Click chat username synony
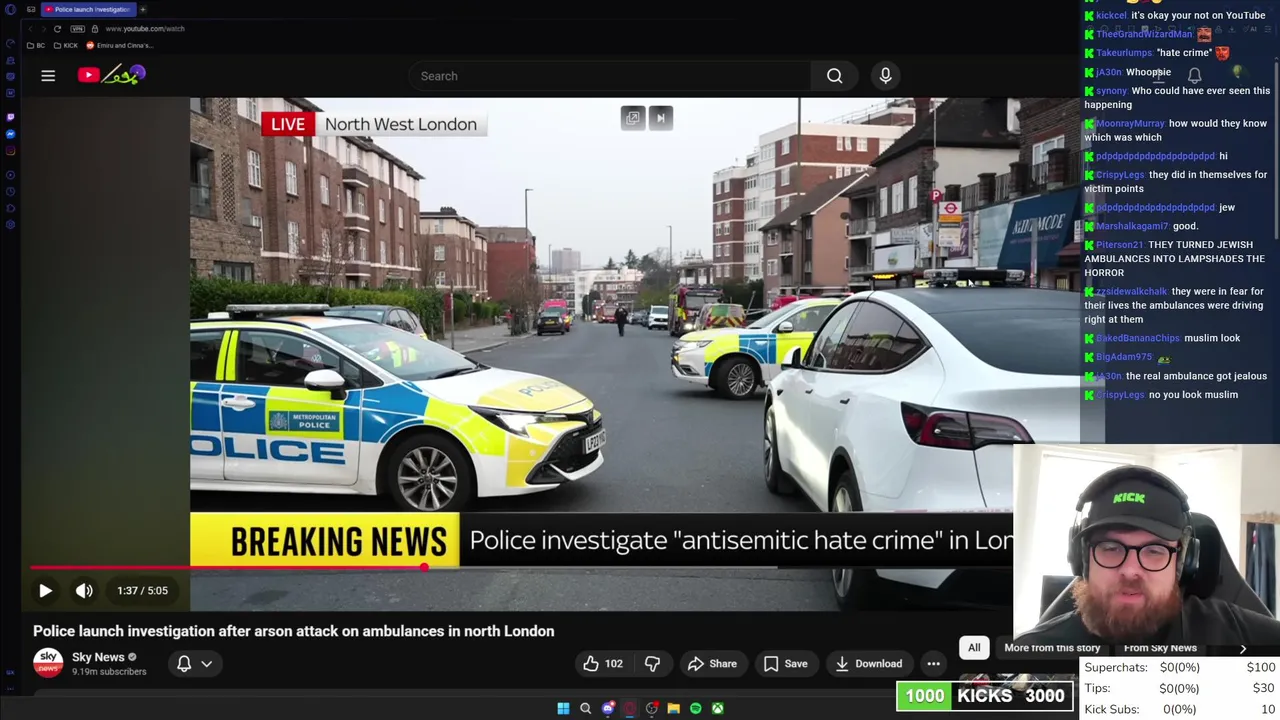Screen dimensions: 1280x720 pos(1111,91)
